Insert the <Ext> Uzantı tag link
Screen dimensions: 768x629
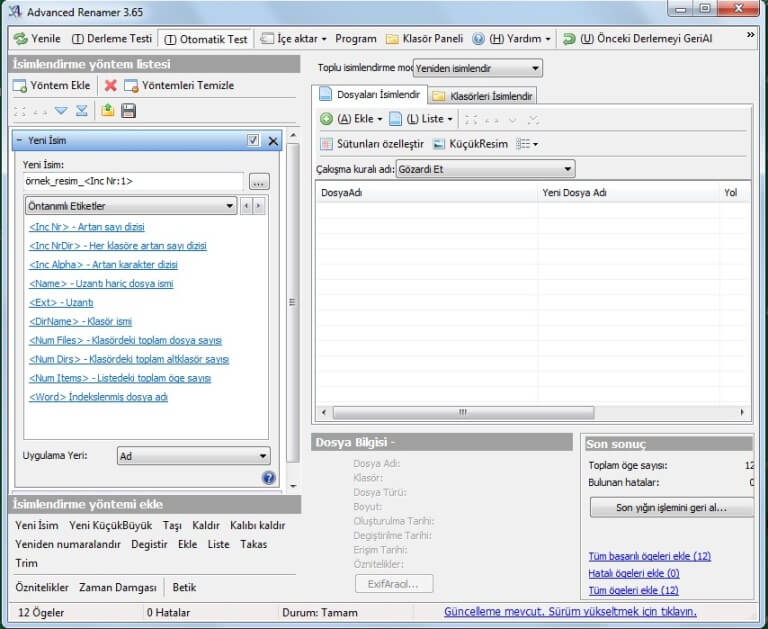[x=61, y=302]
